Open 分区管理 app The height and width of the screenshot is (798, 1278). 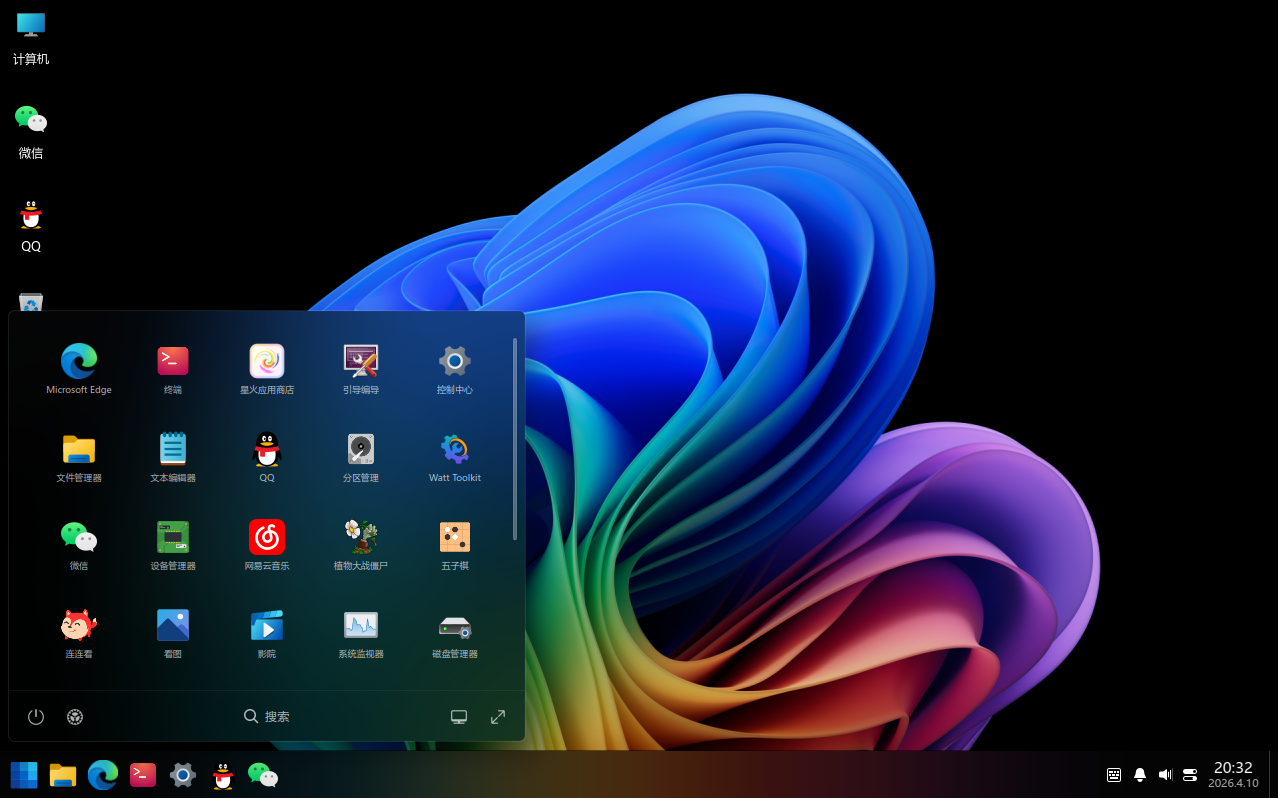pos(361,457)
